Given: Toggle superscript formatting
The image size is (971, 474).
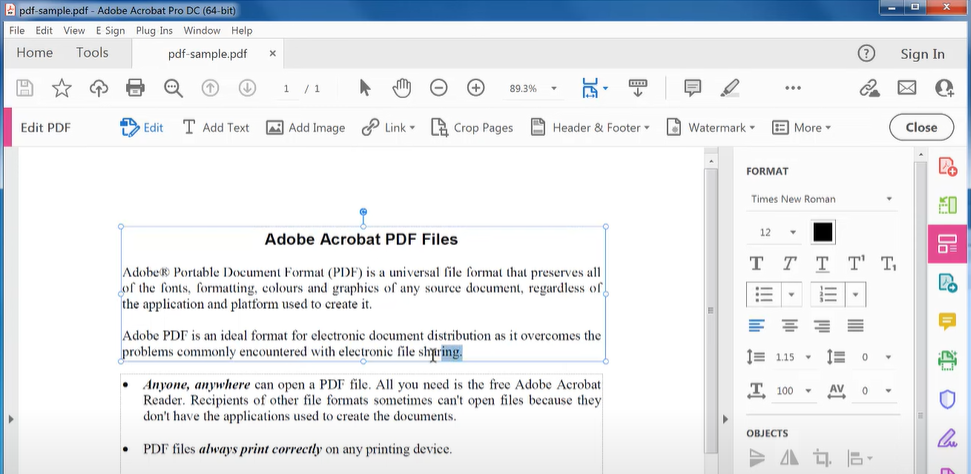Looking at the screenshot, I should coord(856,263).
